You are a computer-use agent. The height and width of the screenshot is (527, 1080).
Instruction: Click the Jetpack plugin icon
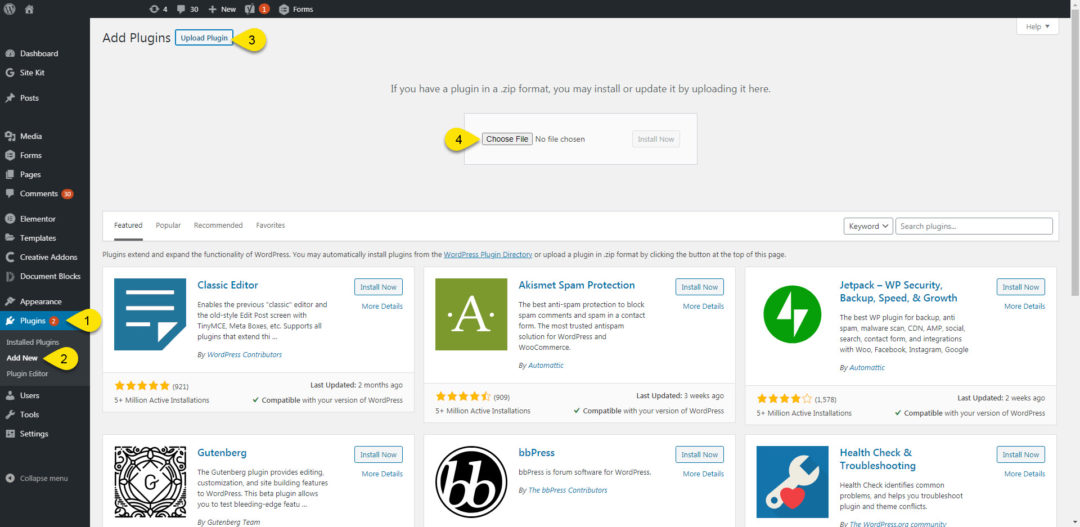coord(792,314)
